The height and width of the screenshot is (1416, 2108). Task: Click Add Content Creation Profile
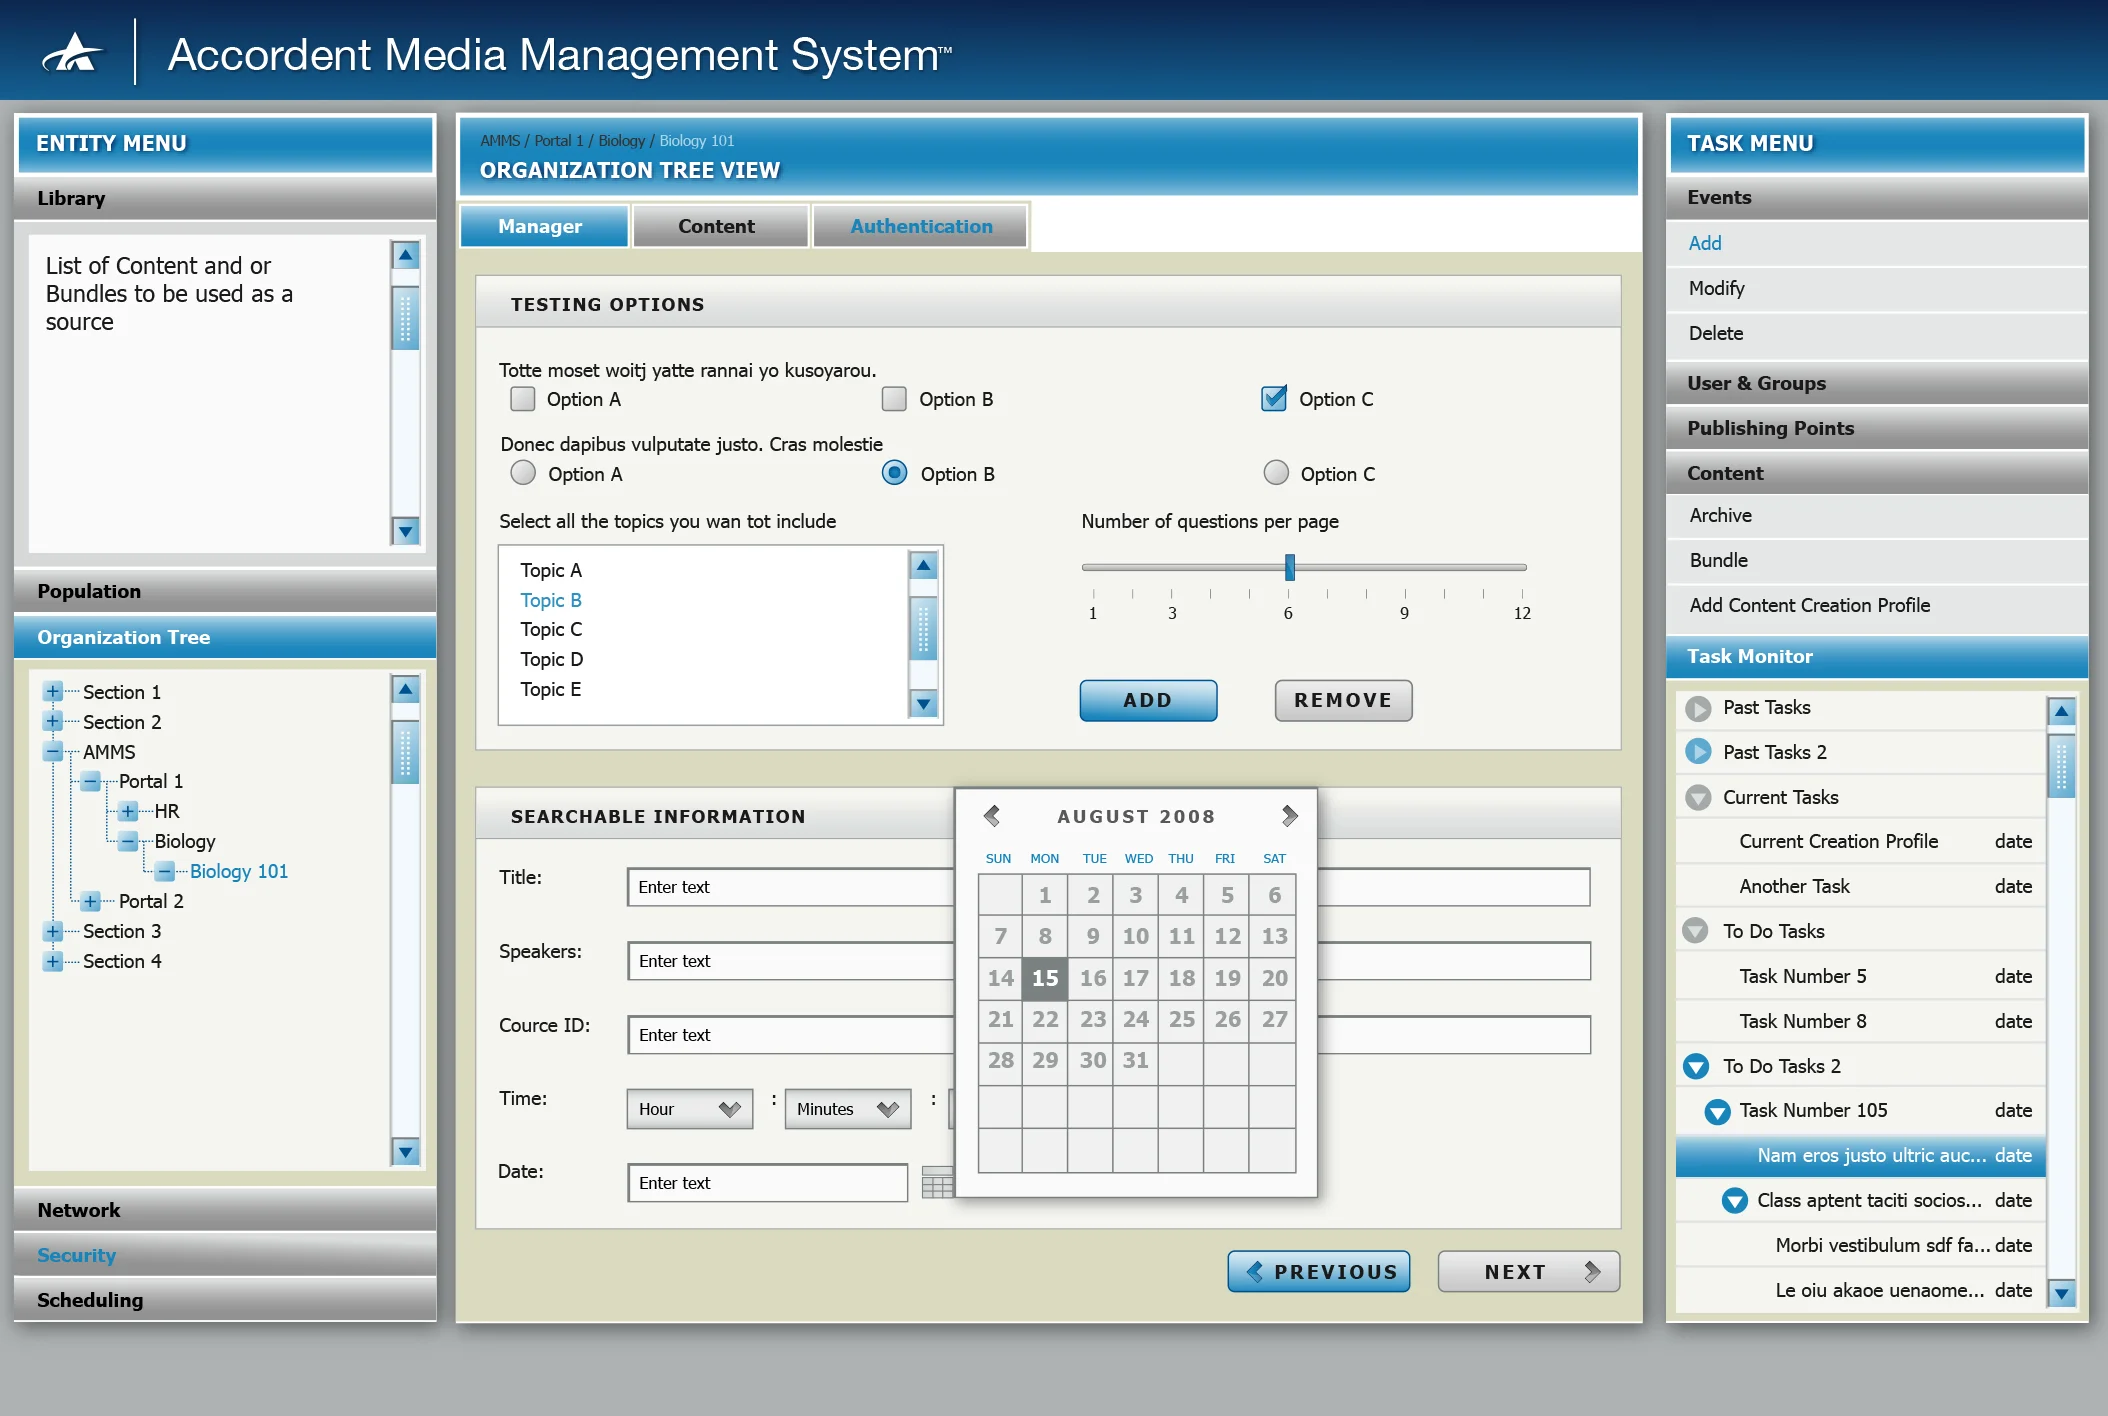1809,605
